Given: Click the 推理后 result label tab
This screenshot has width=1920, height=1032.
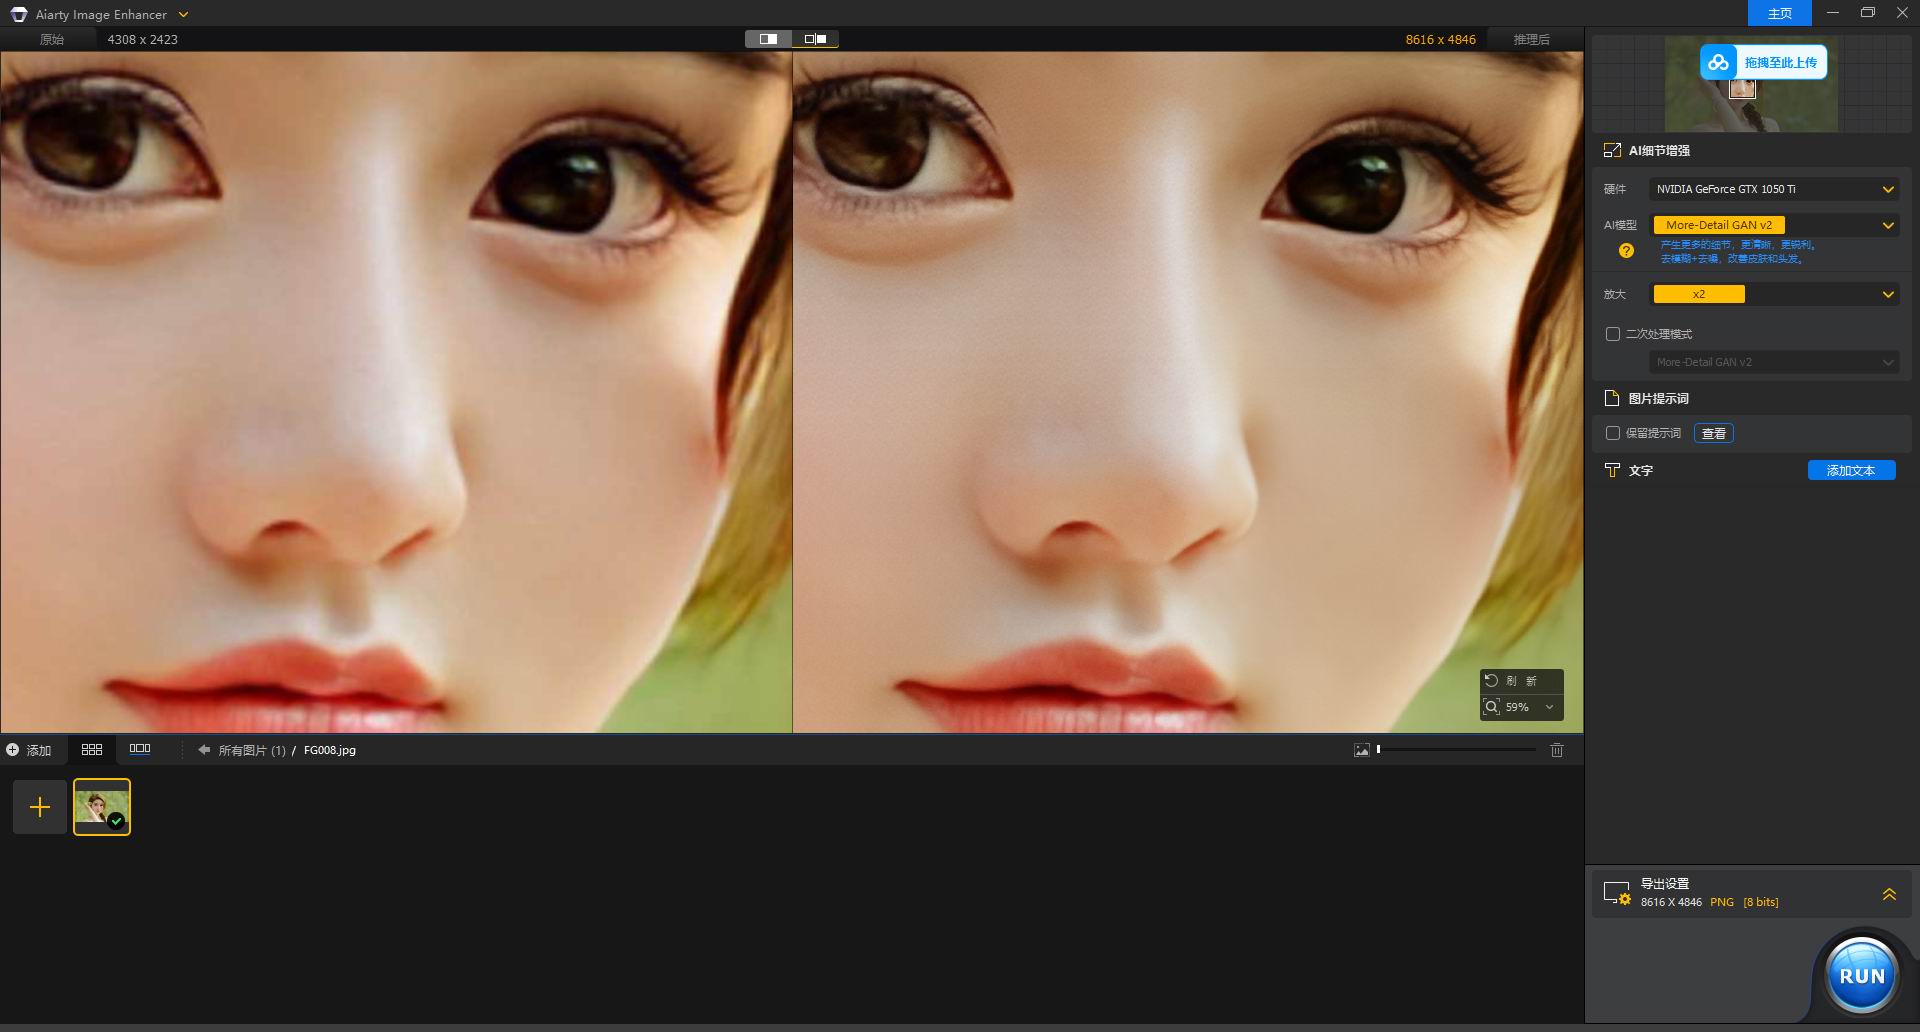Looking at the screenshot, I should (1531, 39).
